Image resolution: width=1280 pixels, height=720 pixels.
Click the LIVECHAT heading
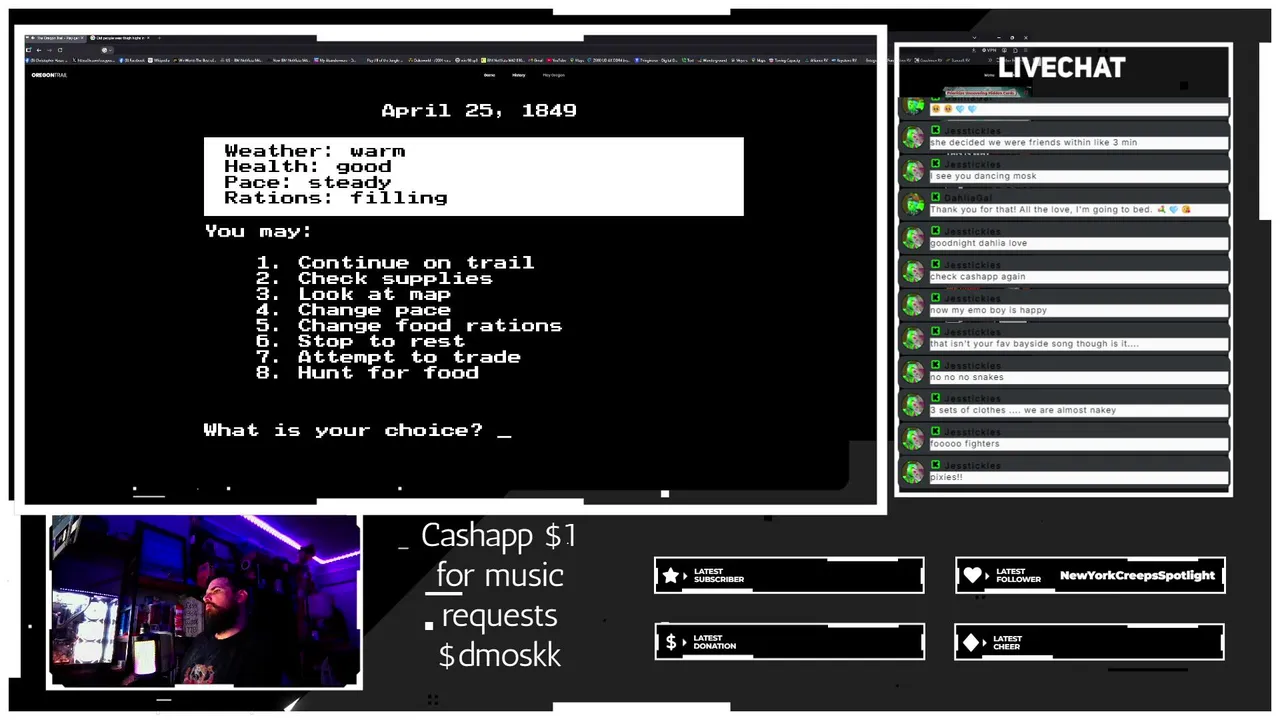pyautogui.click(x=1061, y=68)
